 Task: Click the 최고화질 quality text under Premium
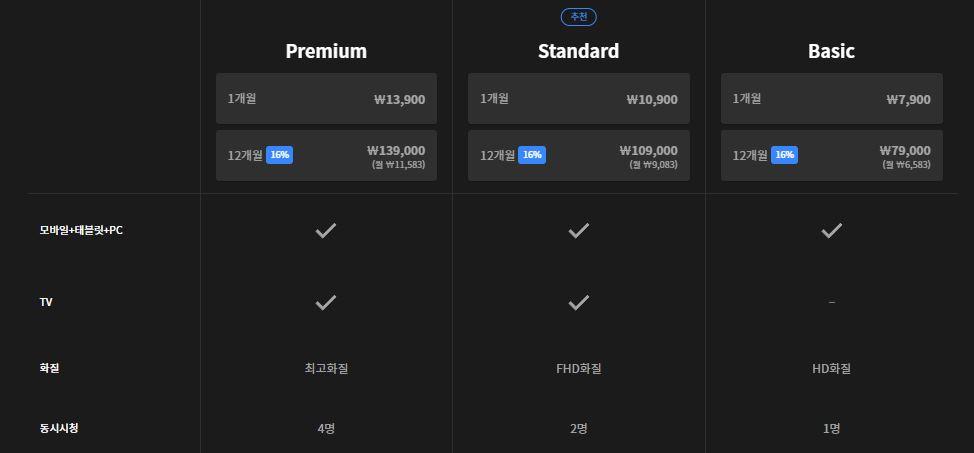point(326,368)
